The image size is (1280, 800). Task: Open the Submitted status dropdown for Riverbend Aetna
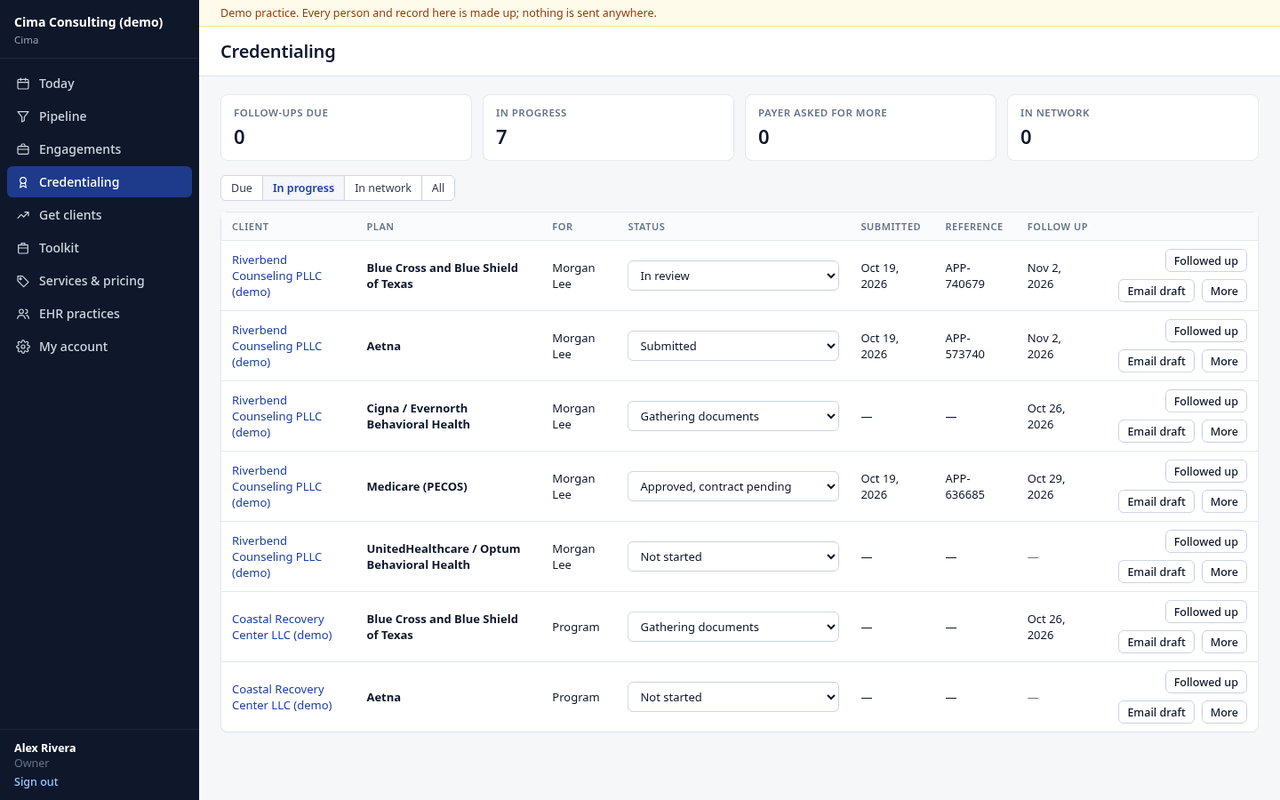(x=733, y=346)
